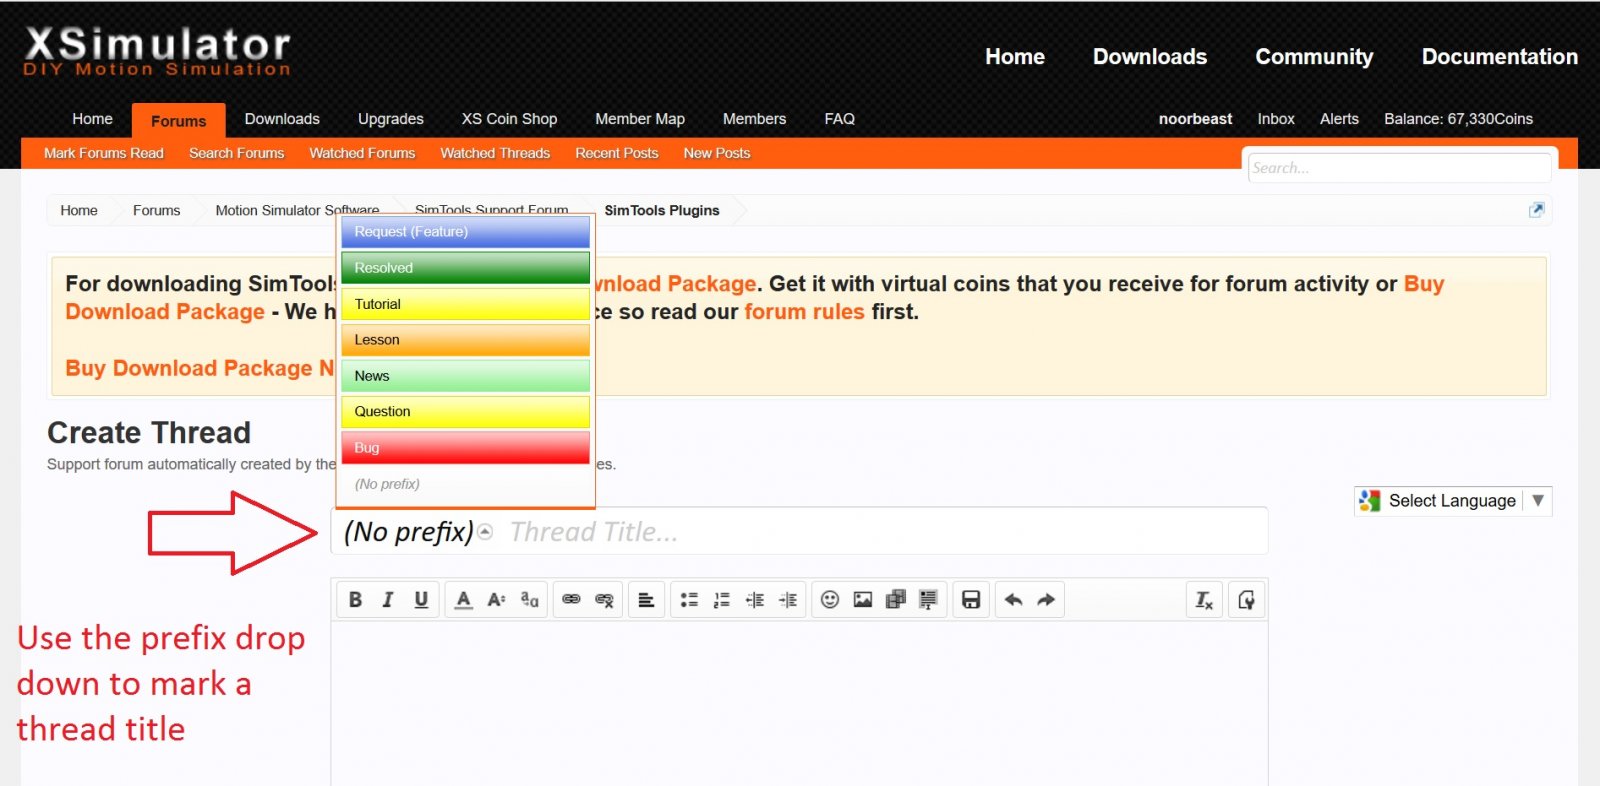Open the Select Language dropdown

click(1452, 501)
